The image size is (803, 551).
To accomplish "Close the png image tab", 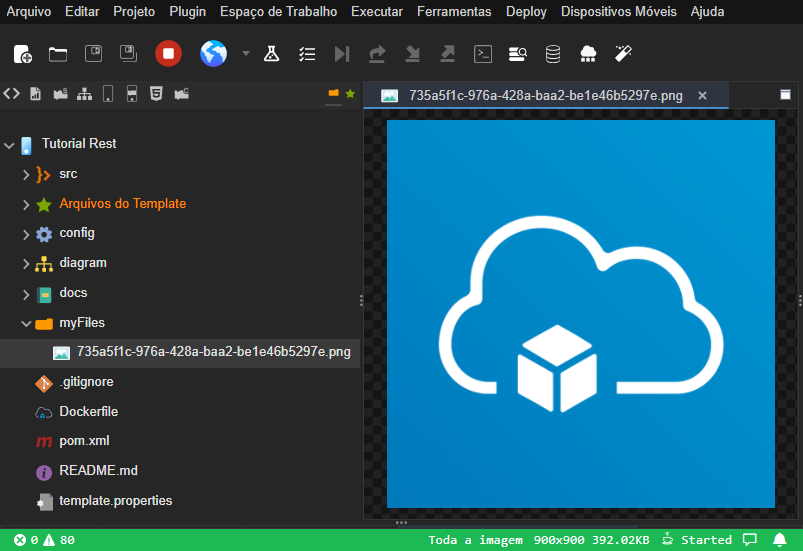I will [703, 95].
